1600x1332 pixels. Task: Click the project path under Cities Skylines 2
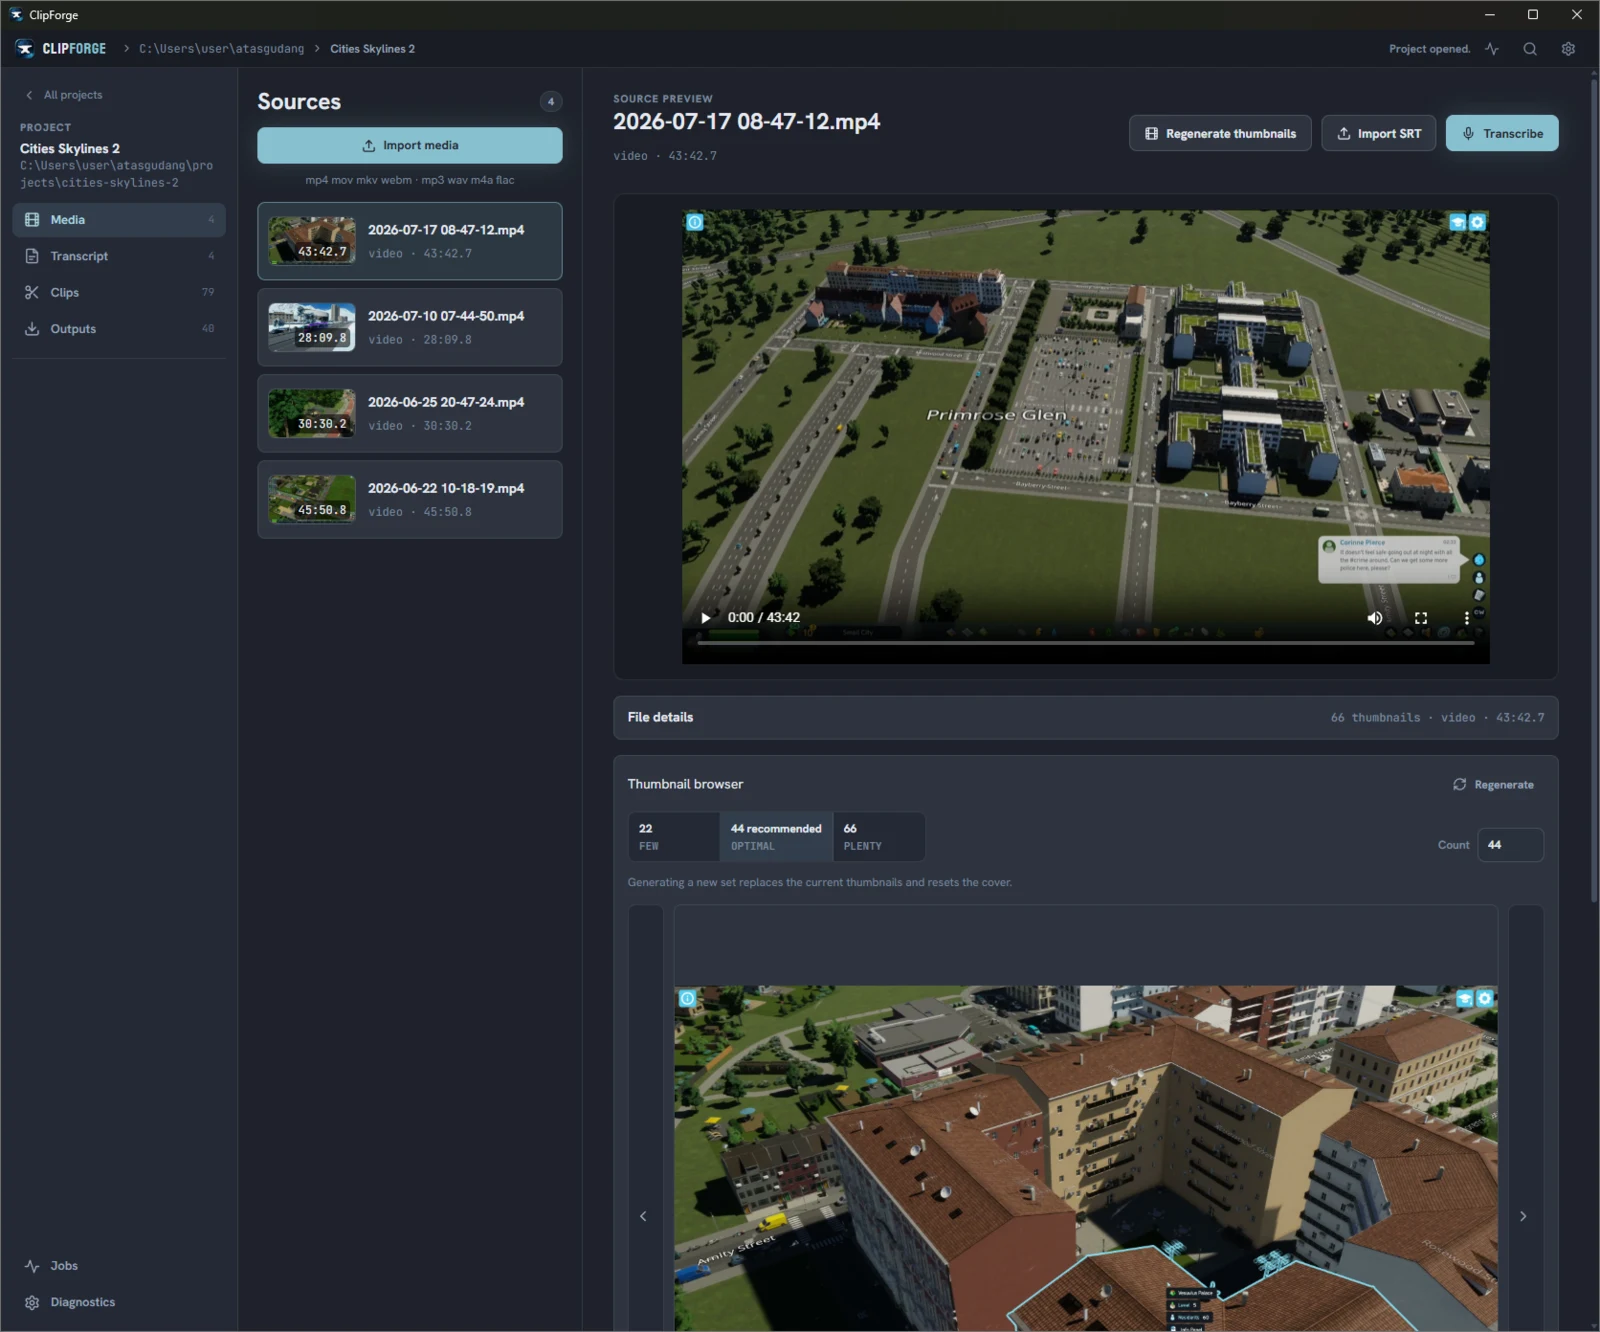pyautogui.click(x=116, y=174)
